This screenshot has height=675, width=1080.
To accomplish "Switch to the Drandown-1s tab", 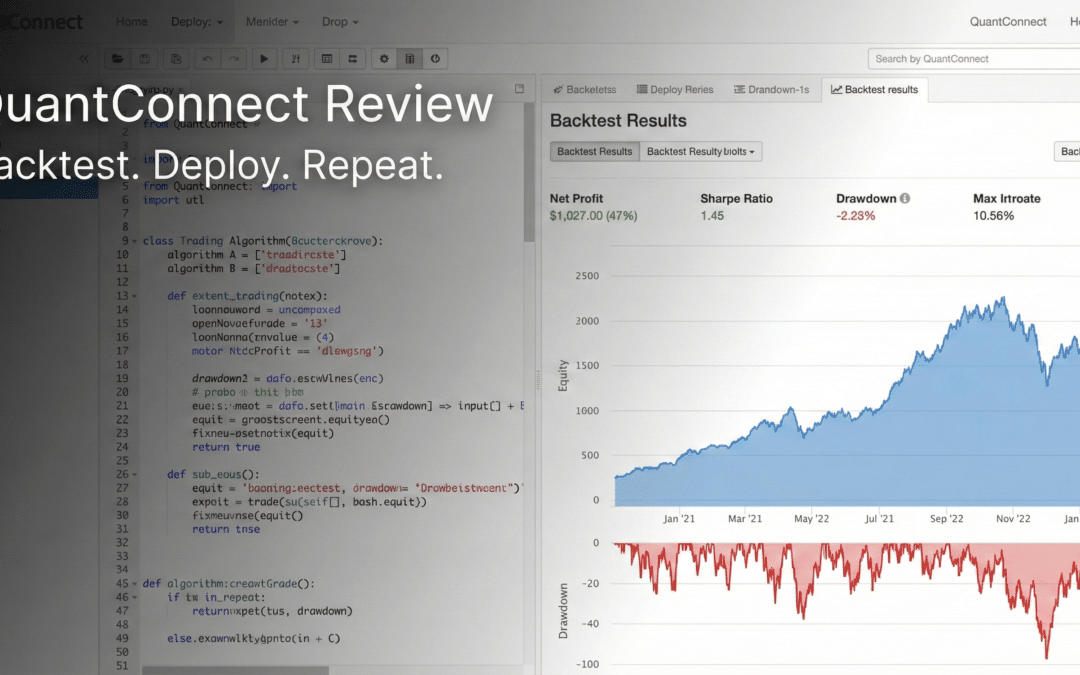I will tap(771, 90).
